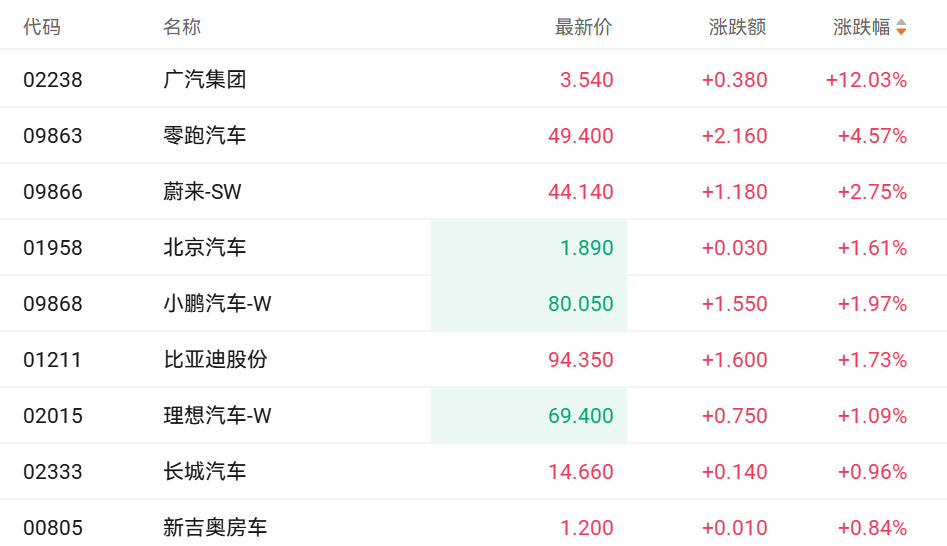Open 零跑汽车 stock link

[x=204, y=136]
